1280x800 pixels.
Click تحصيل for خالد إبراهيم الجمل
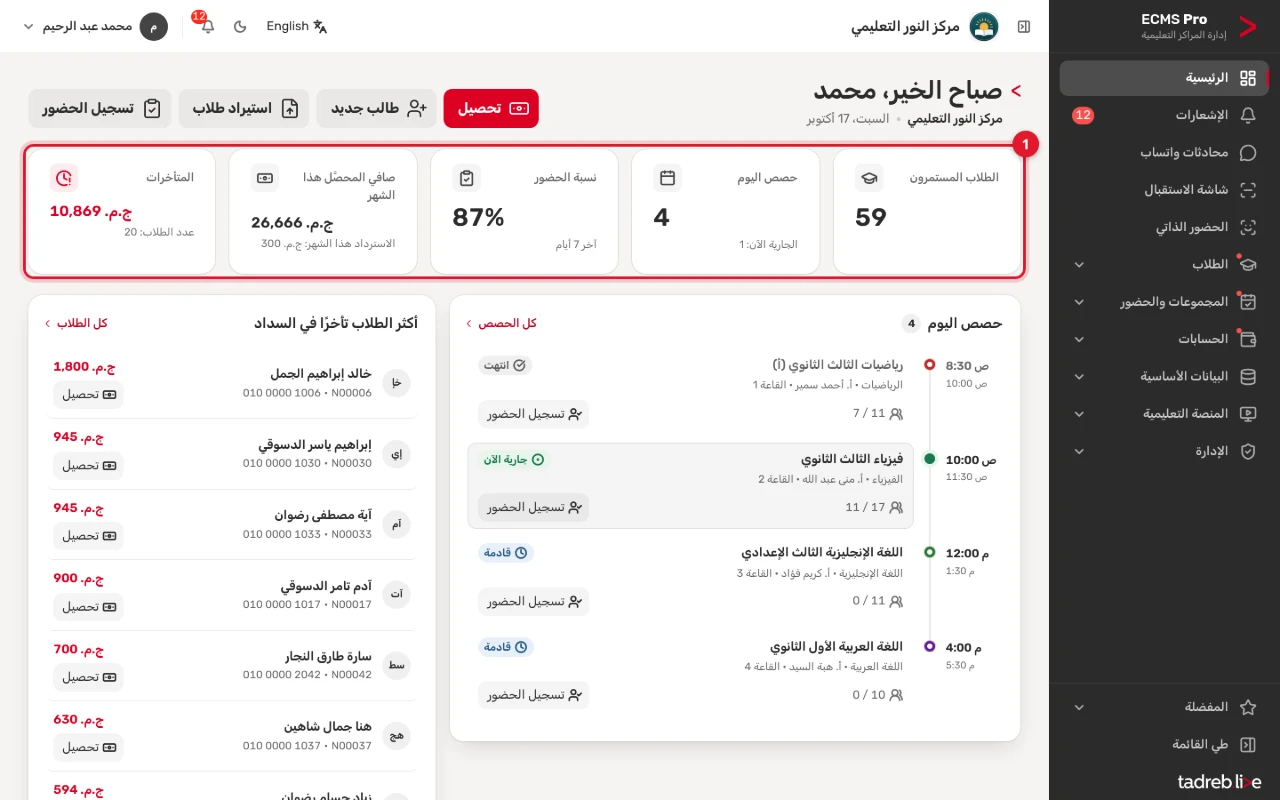click(89, 395)
